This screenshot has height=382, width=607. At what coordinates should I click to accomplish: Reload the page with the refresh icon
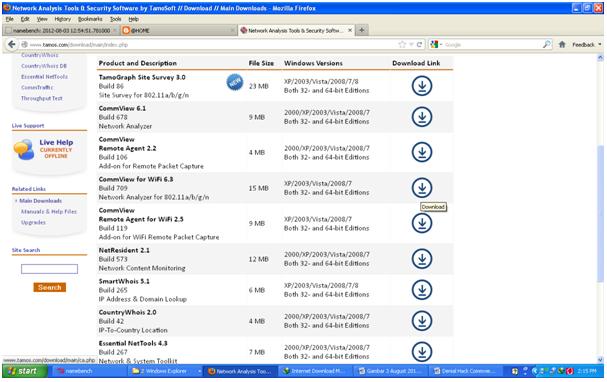click(419, 45)
